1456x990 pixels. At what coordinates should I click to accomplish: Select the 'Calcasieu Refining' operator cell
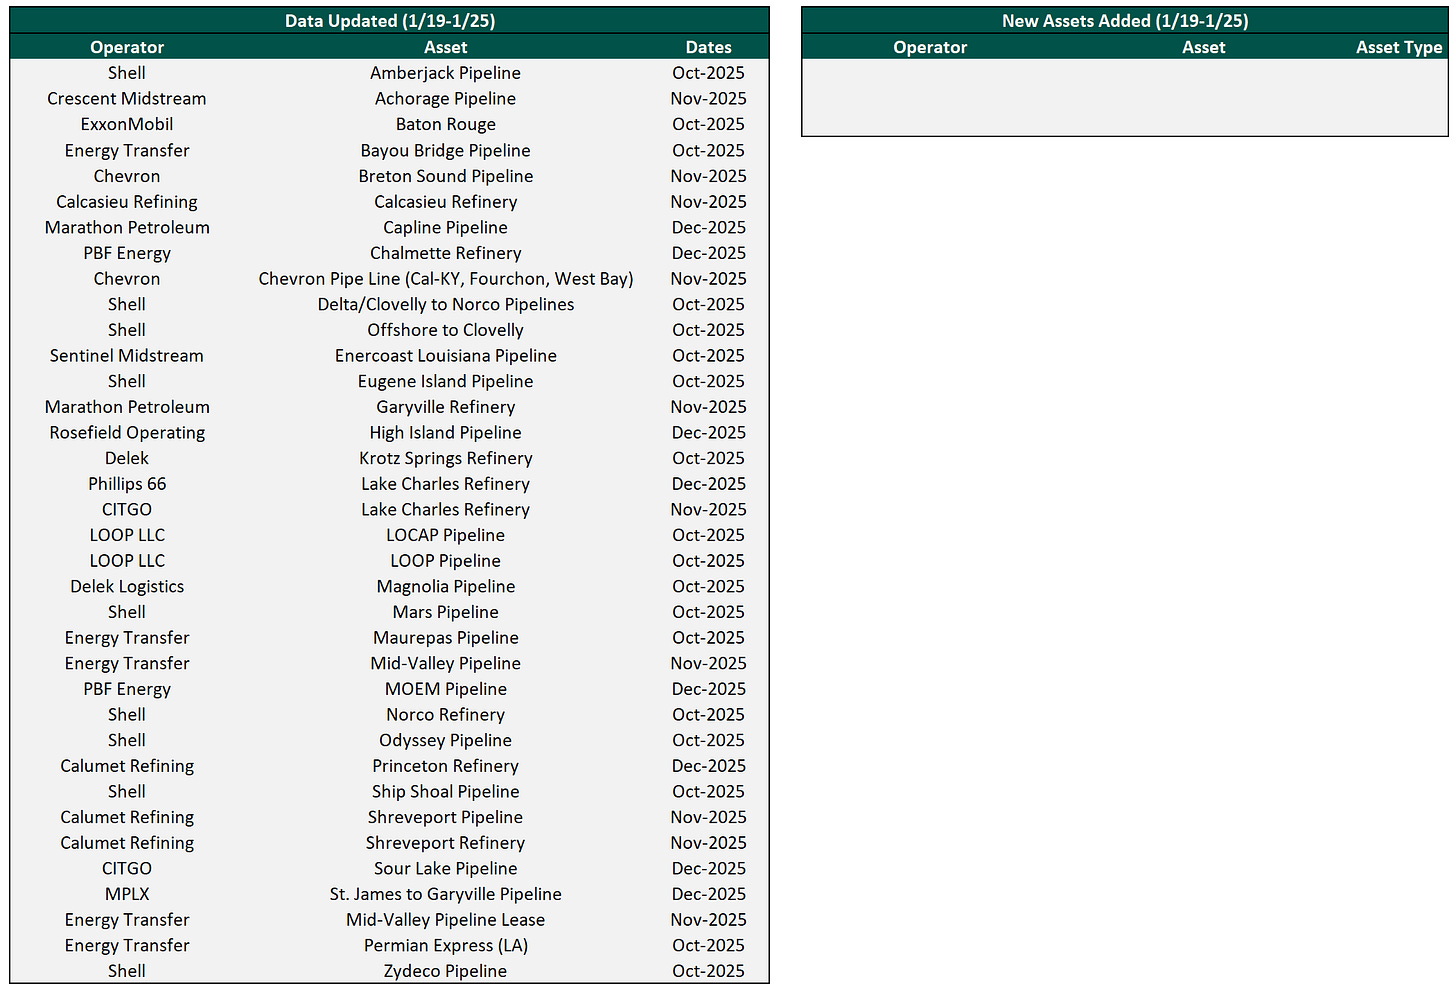pos(127,201)
